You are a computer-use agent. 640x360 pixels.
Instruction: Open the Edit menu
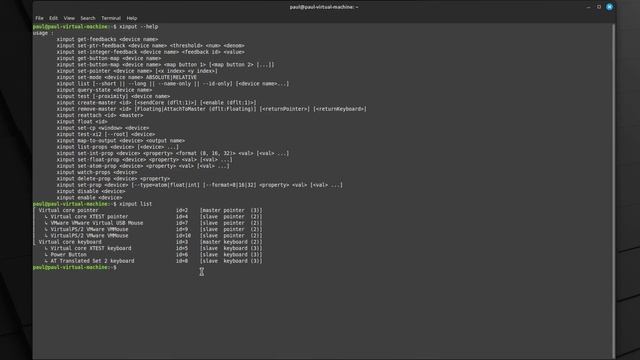point(53,18)
